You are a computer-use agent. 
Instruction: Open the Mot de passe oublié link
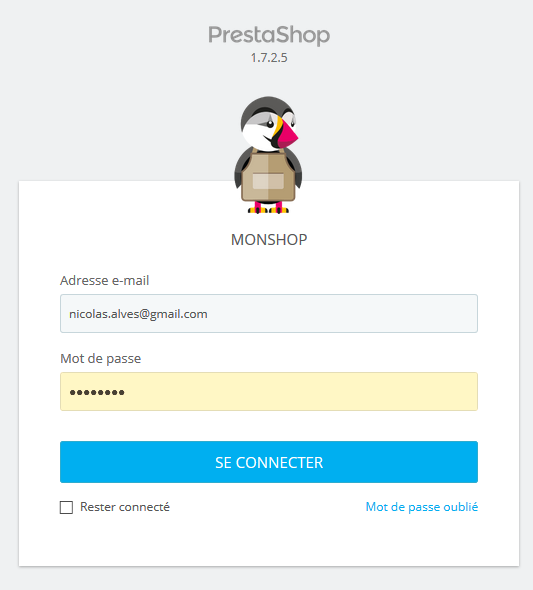coord(422,507)
